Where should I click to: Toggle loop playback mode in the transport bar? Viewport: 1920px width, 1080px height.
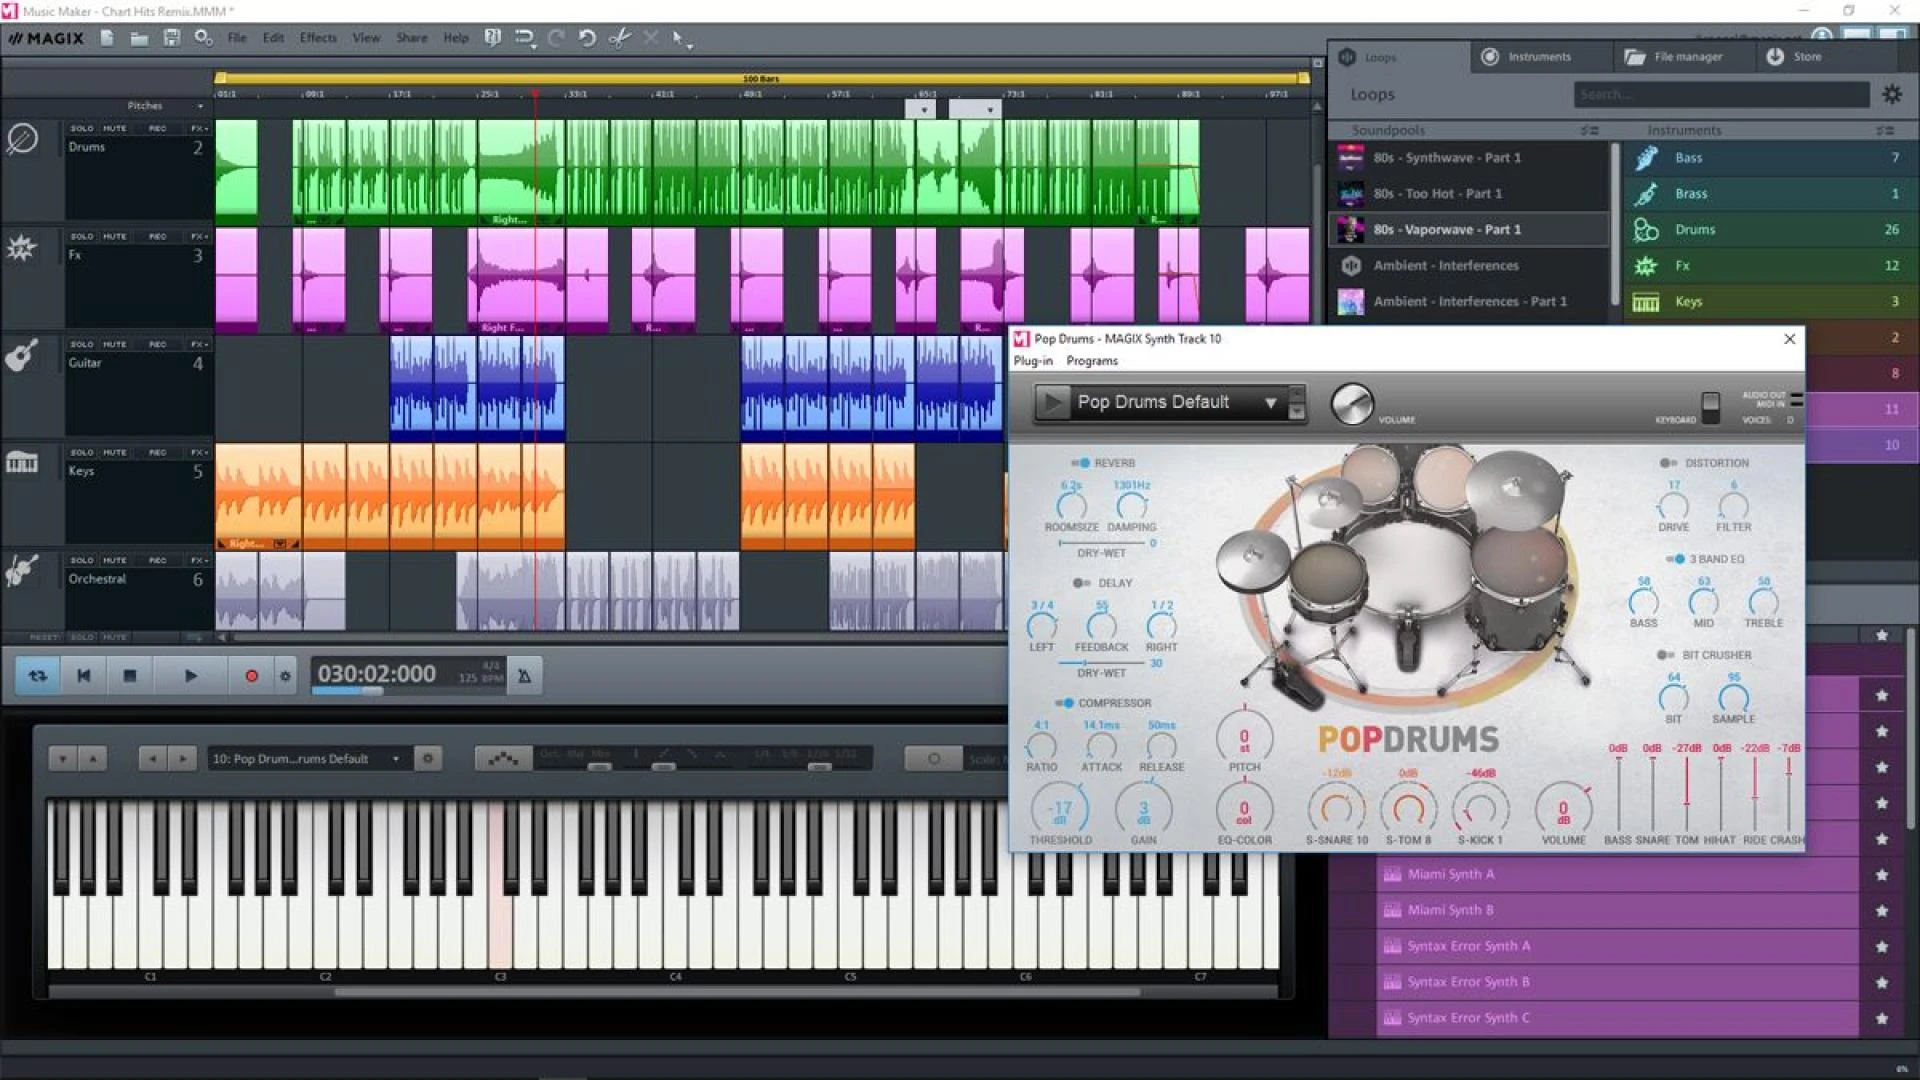pos(36,675)
